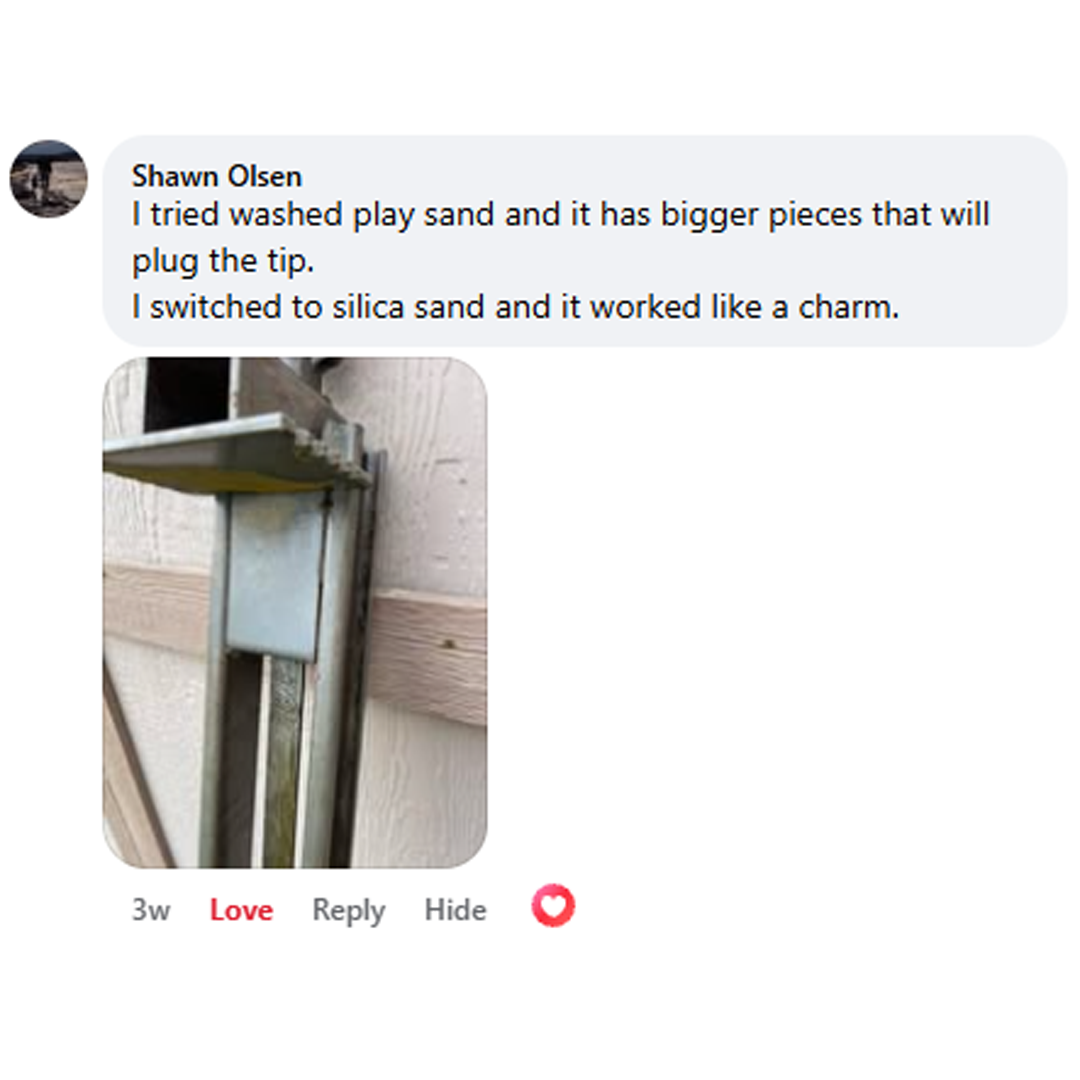
Task: Click the 'washed play sand' comment line
Action: [x=560, y=214]
